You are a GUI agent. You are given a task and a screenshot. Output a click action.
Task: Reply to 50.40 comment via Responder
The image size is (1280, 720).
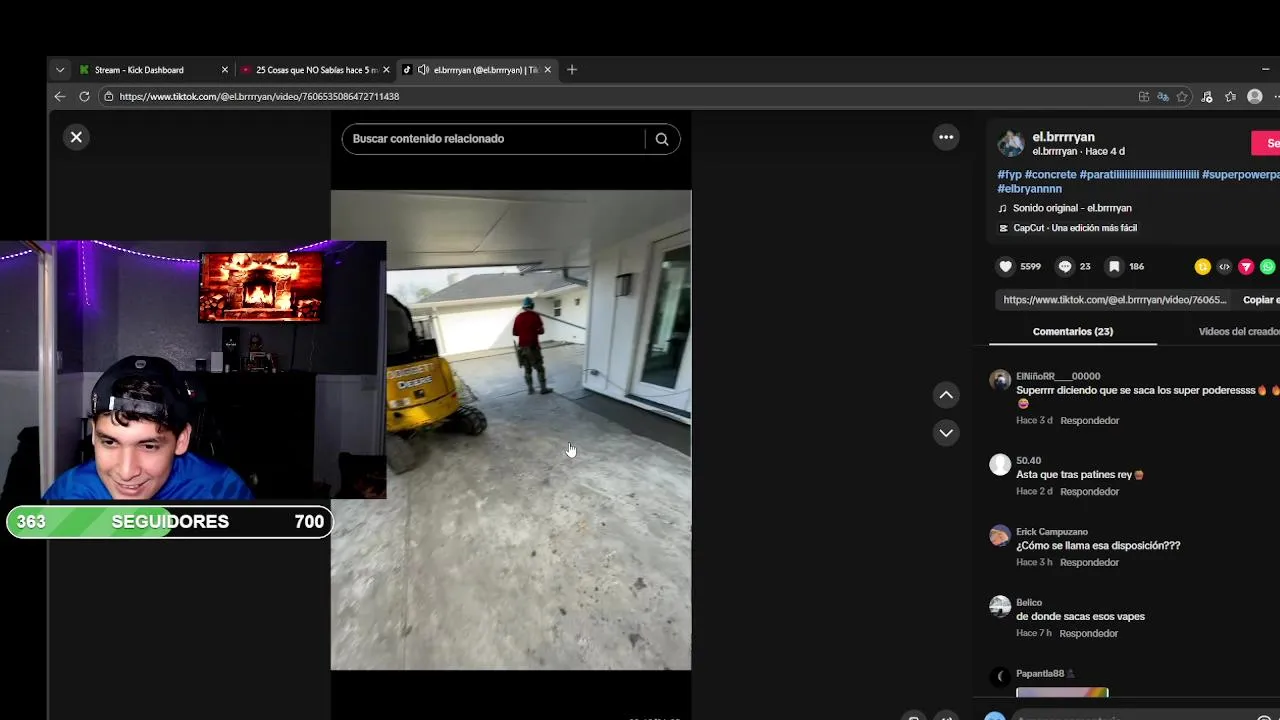click(x=1089, y=491)
